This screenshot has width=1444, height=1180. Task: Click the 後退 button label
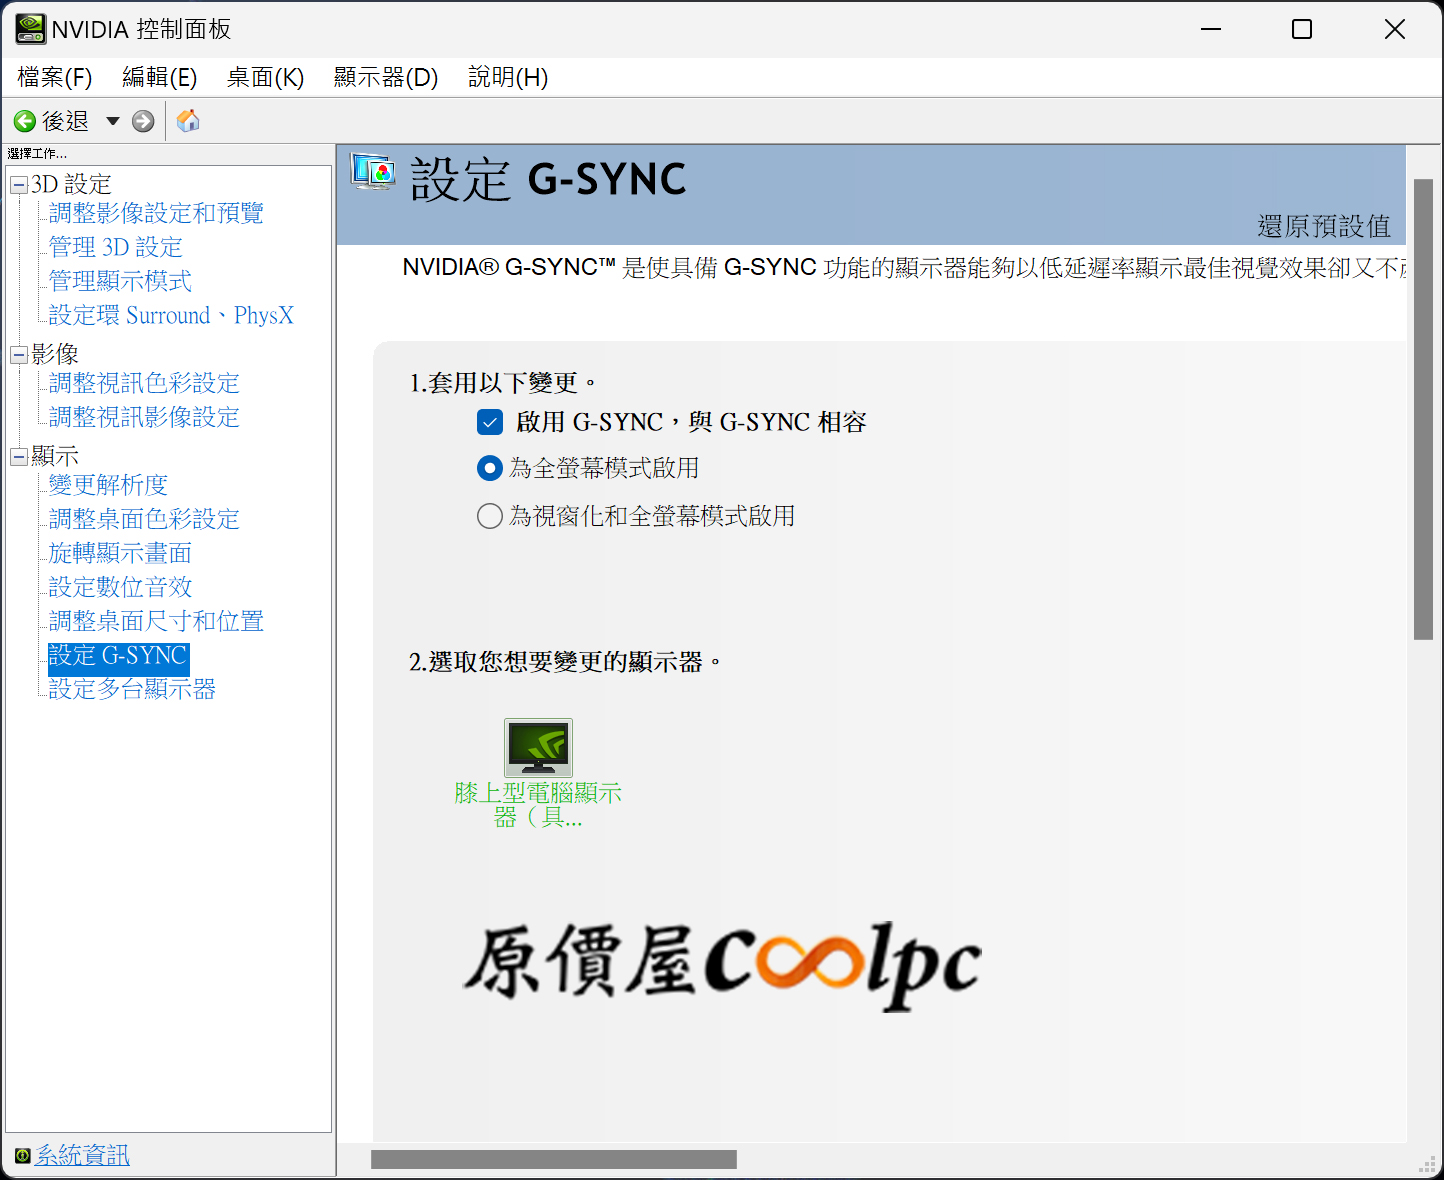coord(66,121)
